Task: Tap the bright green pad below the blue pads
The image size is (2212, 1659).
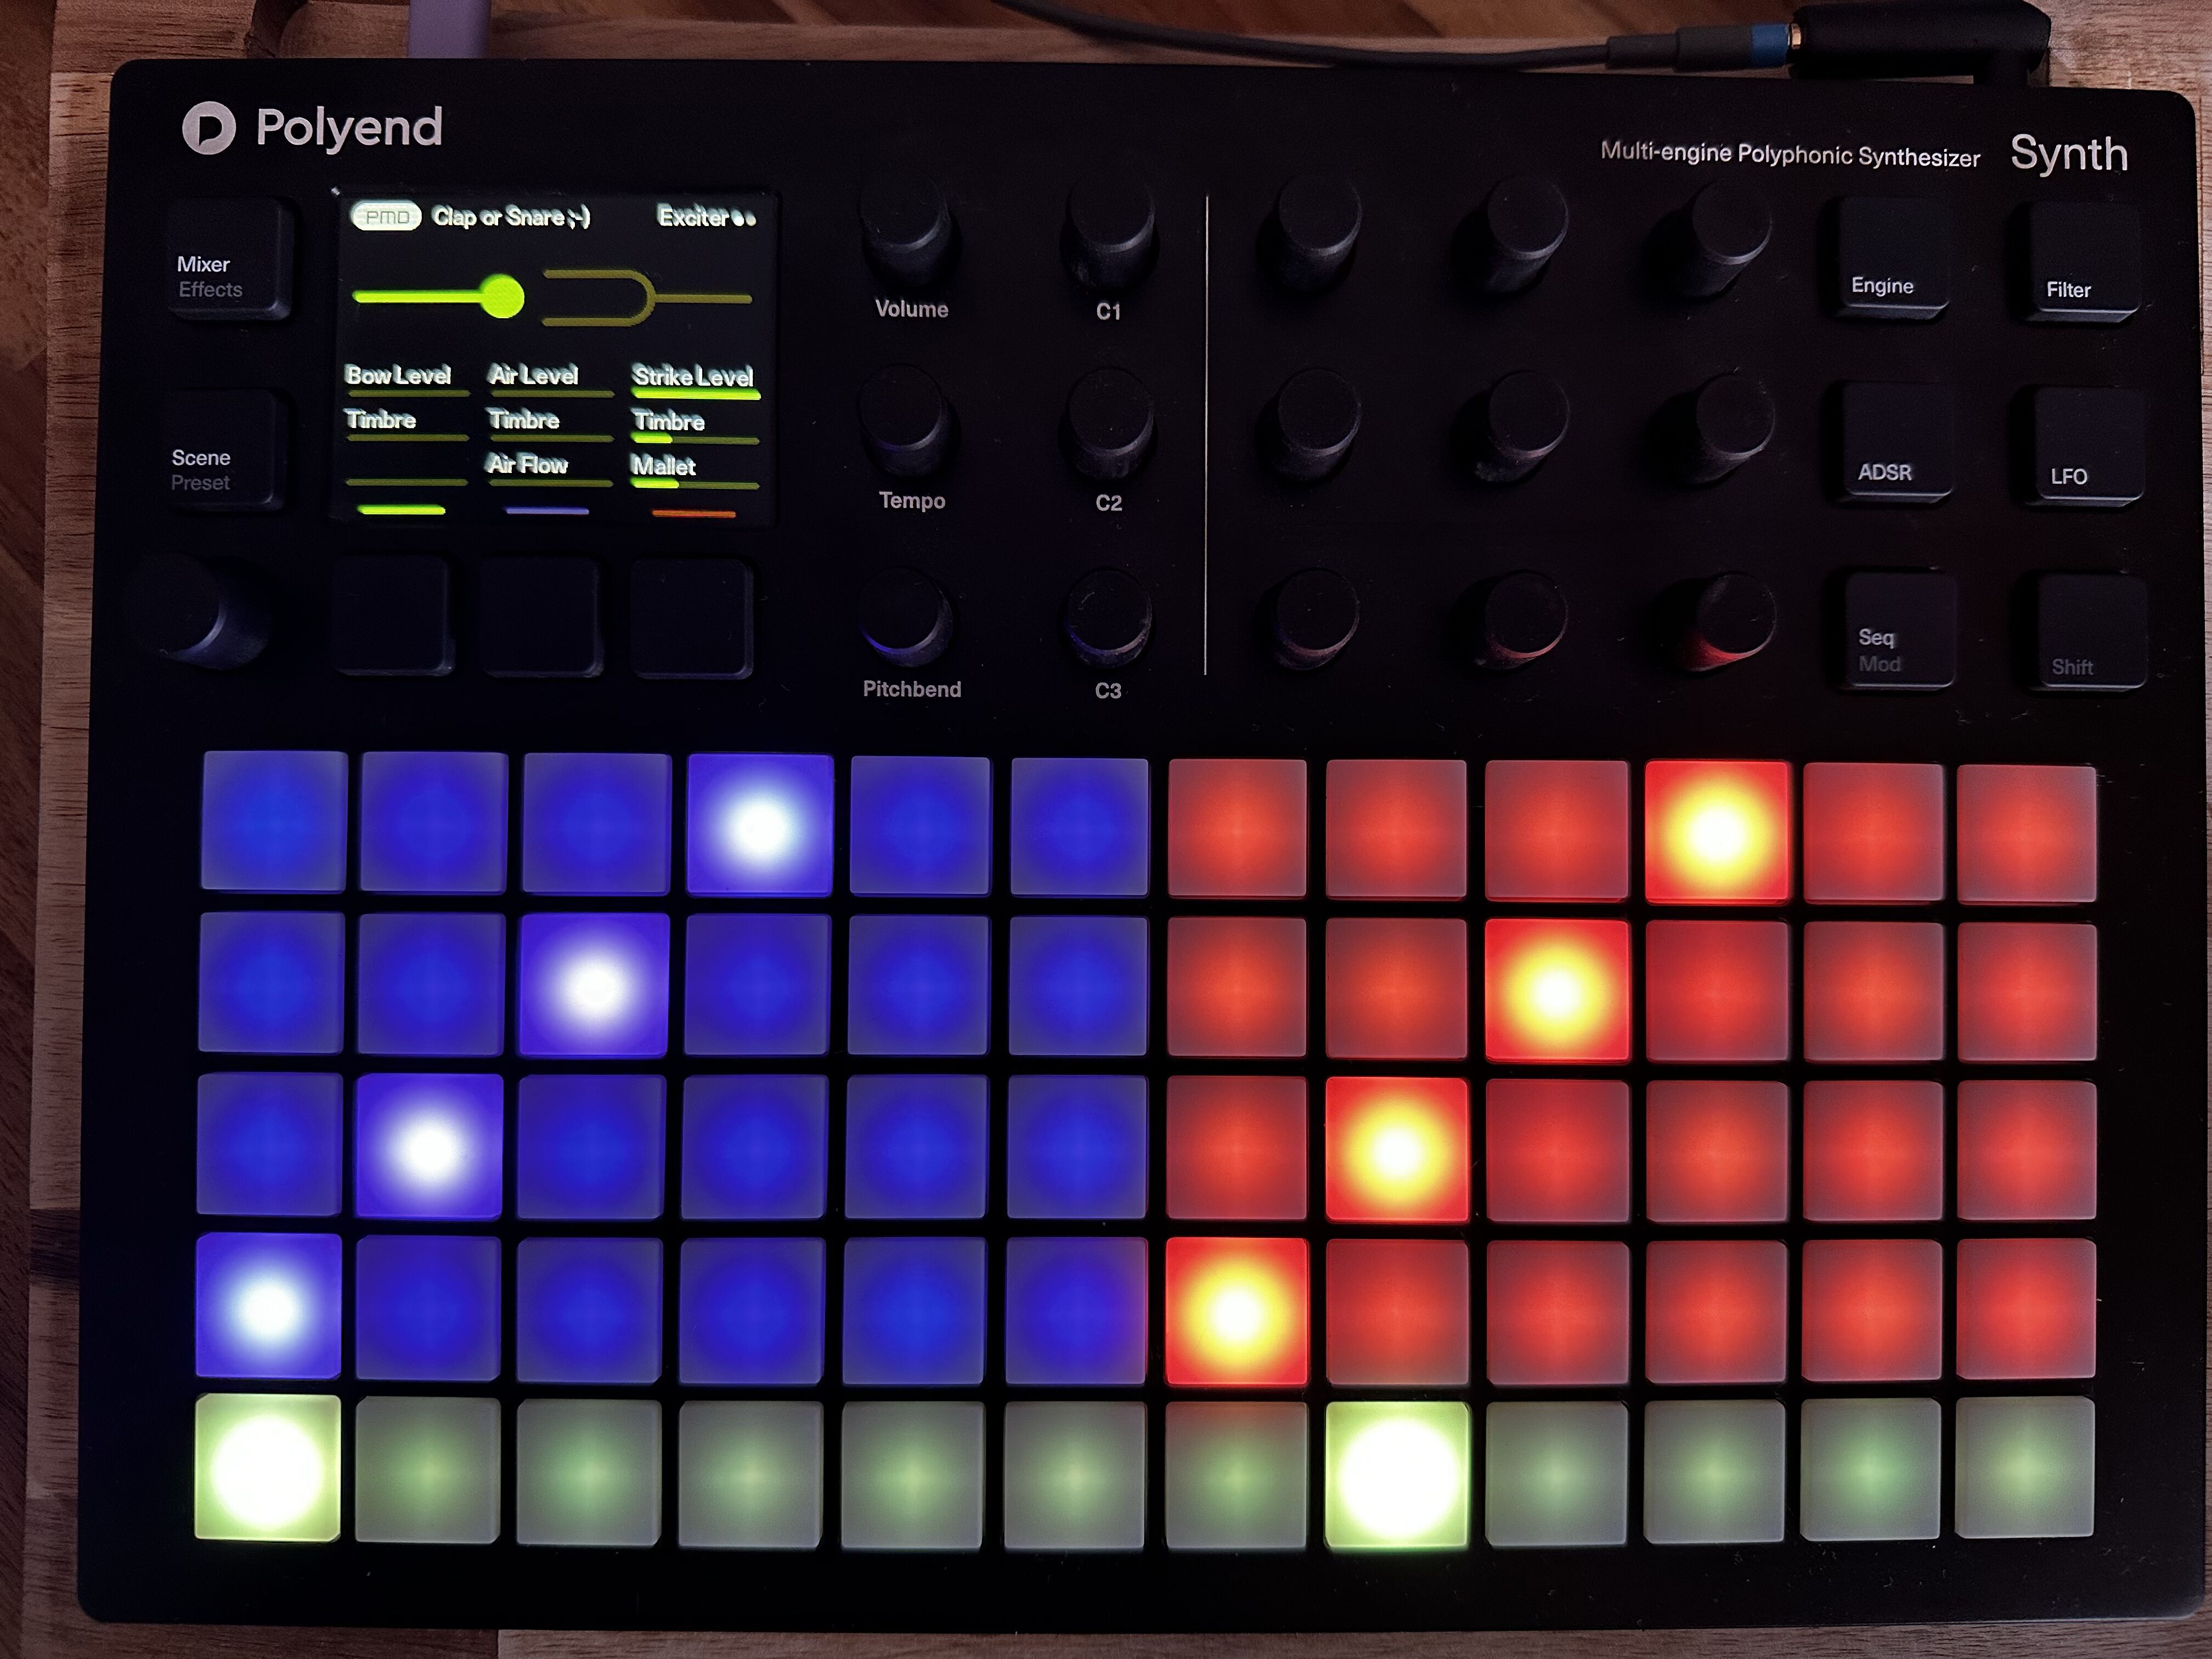Action: (x=267, y=1468)
